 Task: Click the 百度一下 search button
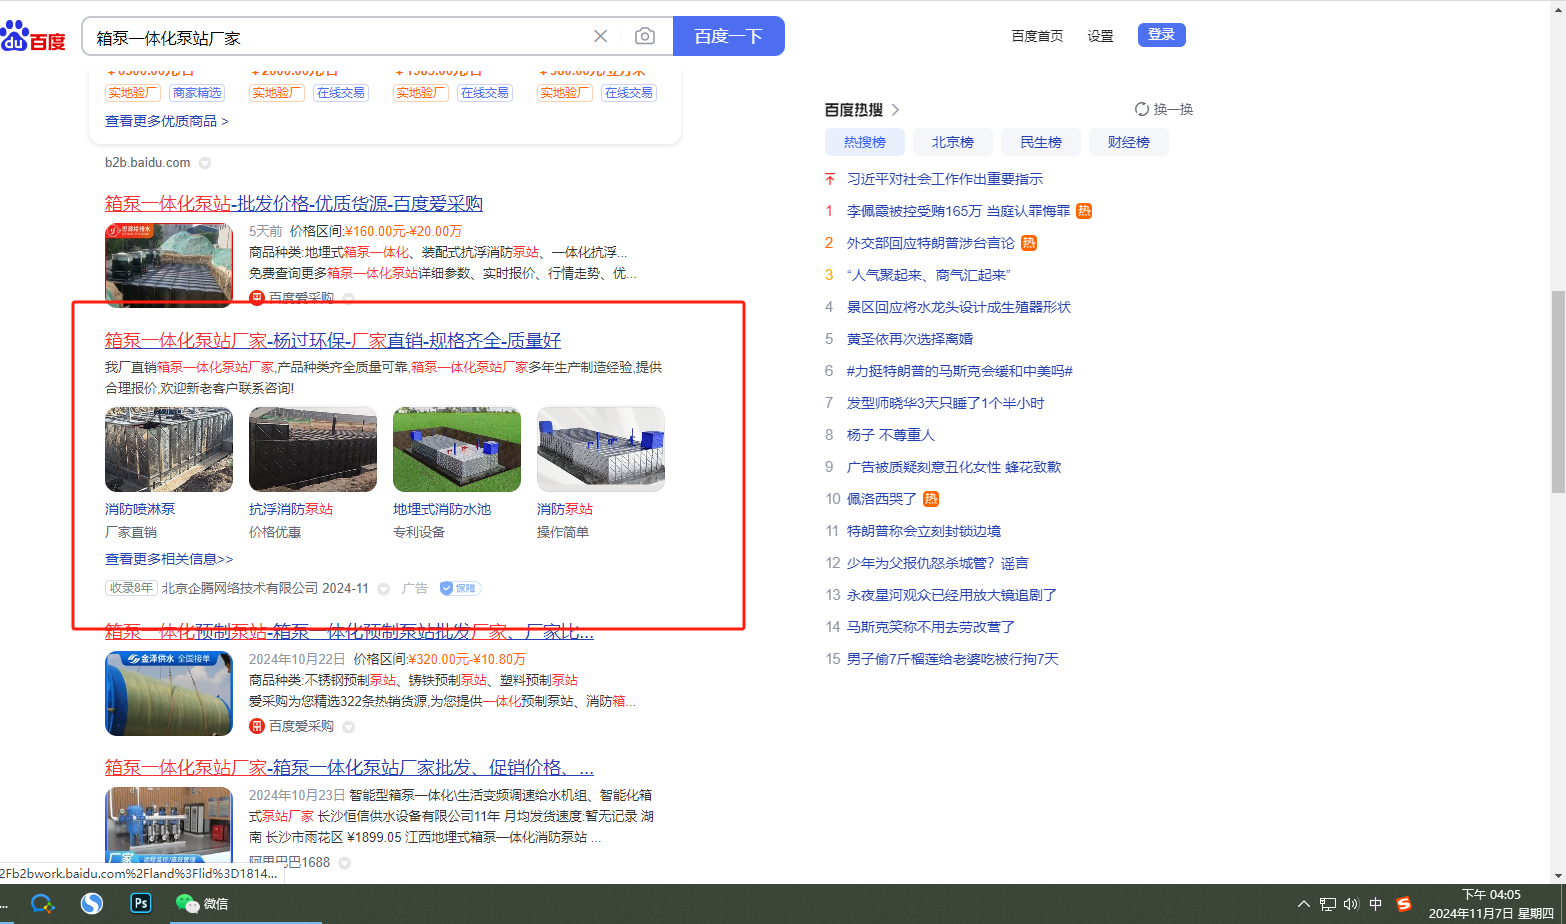729,36
